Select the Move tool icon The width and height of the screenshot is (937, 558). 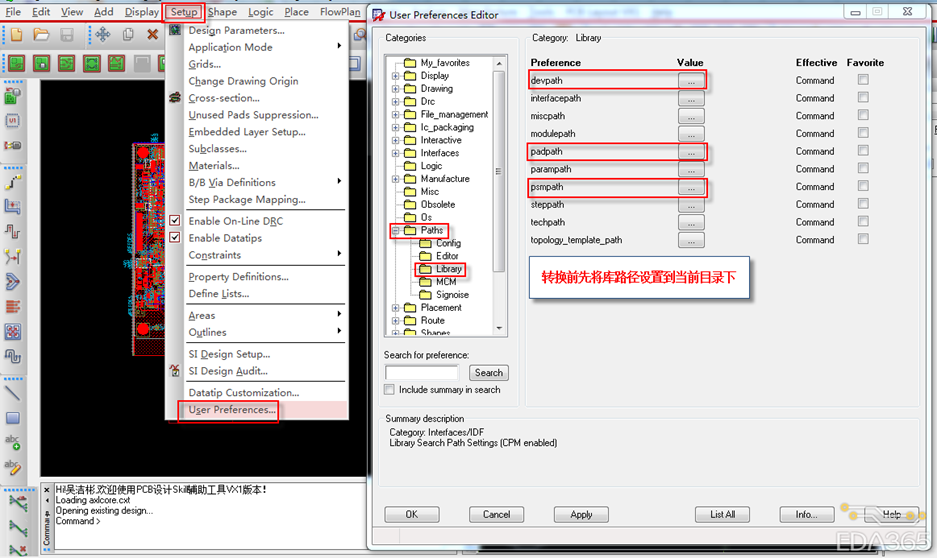click(x=102, y=35)
